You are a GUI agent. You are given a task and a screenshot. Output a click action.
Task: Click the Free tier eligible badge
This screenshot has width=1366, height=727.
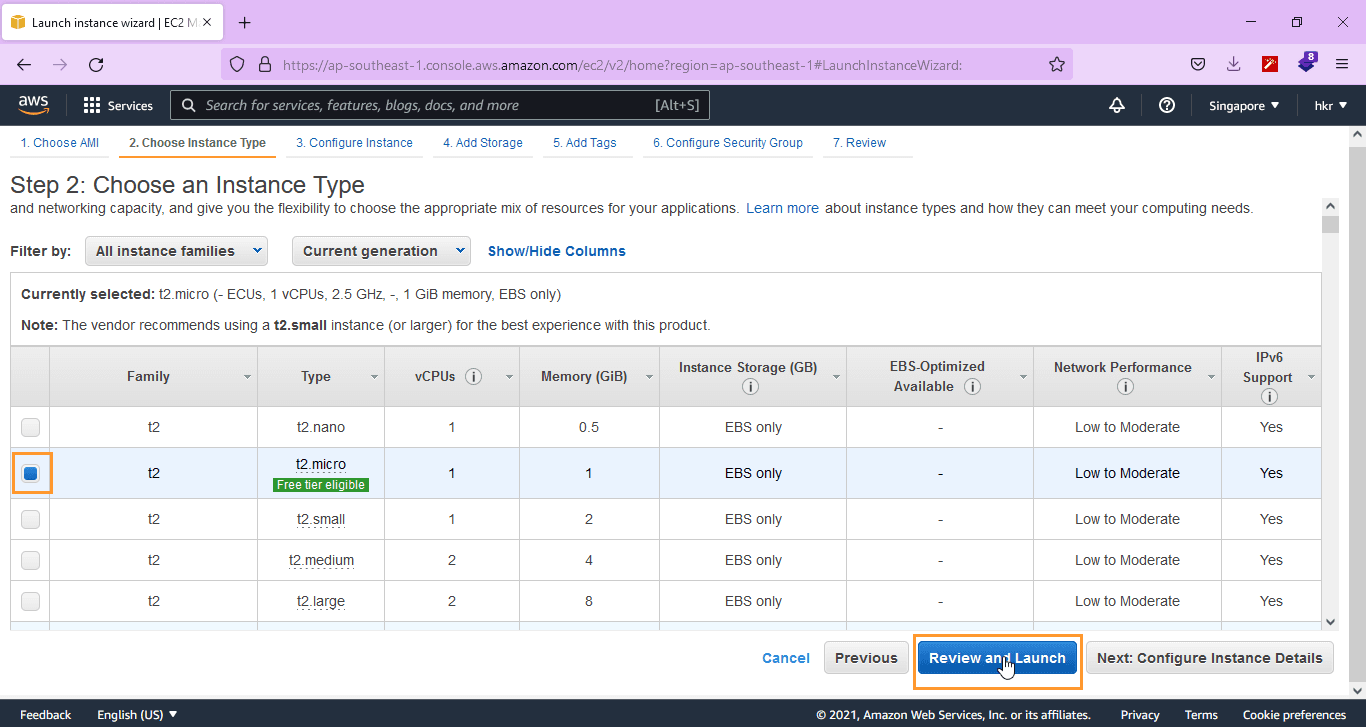321,485
